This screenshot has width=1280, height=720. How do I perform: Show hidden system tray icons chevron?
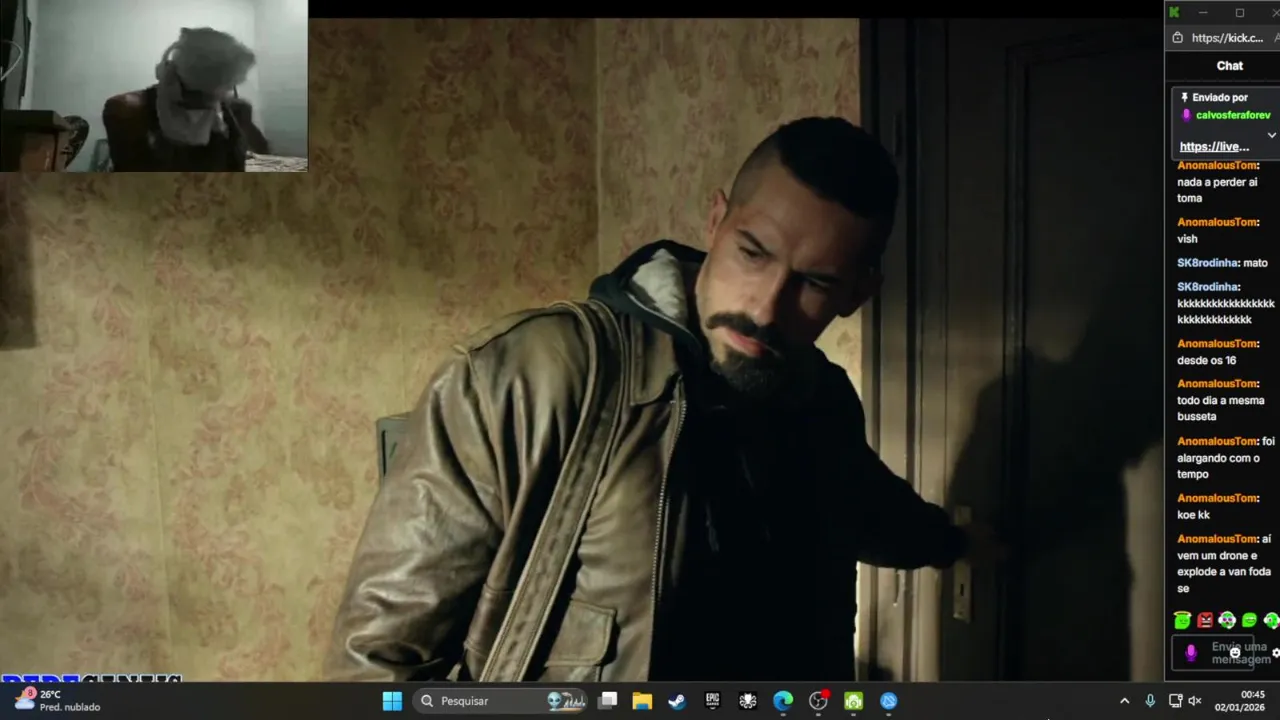click(x=1124, y=701)
